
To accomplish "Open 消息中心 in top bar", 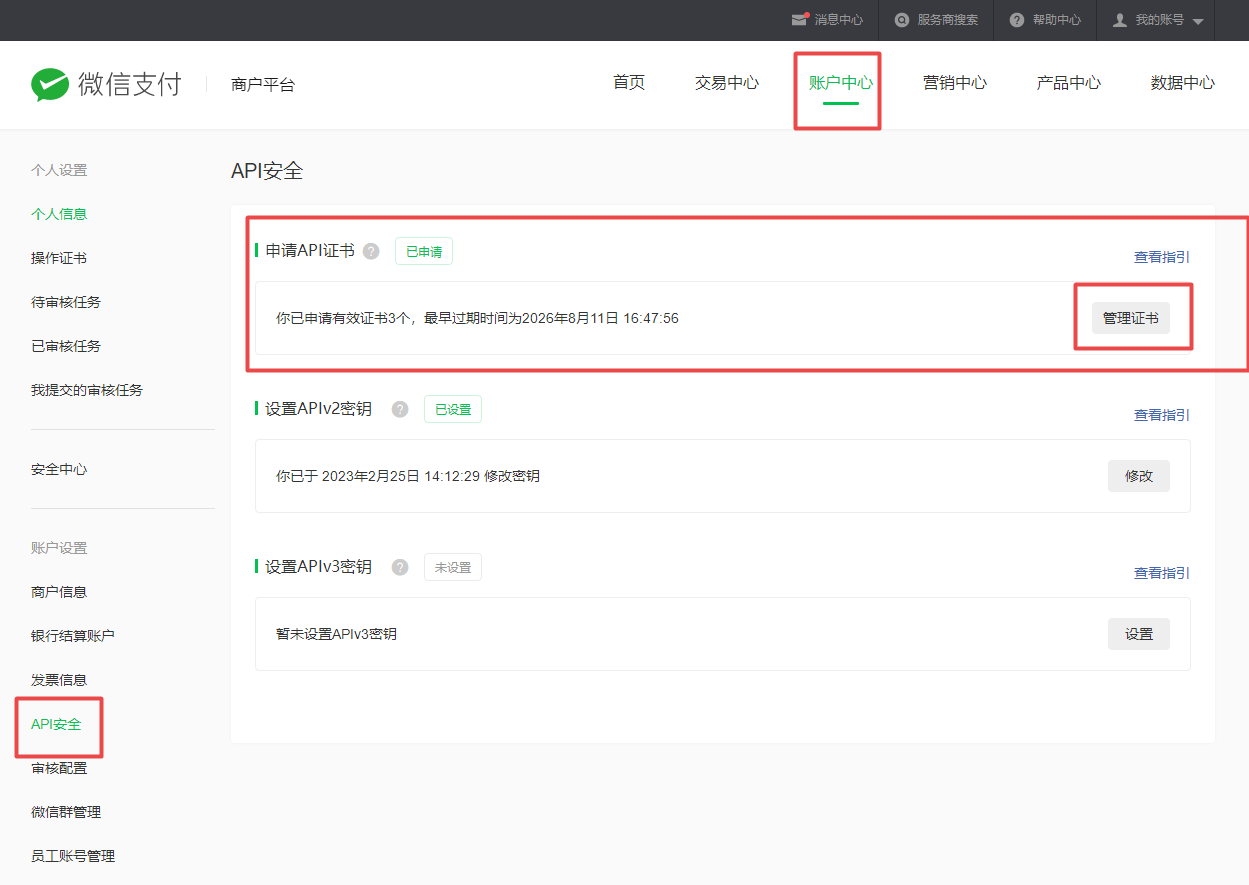I will point(839,20).
